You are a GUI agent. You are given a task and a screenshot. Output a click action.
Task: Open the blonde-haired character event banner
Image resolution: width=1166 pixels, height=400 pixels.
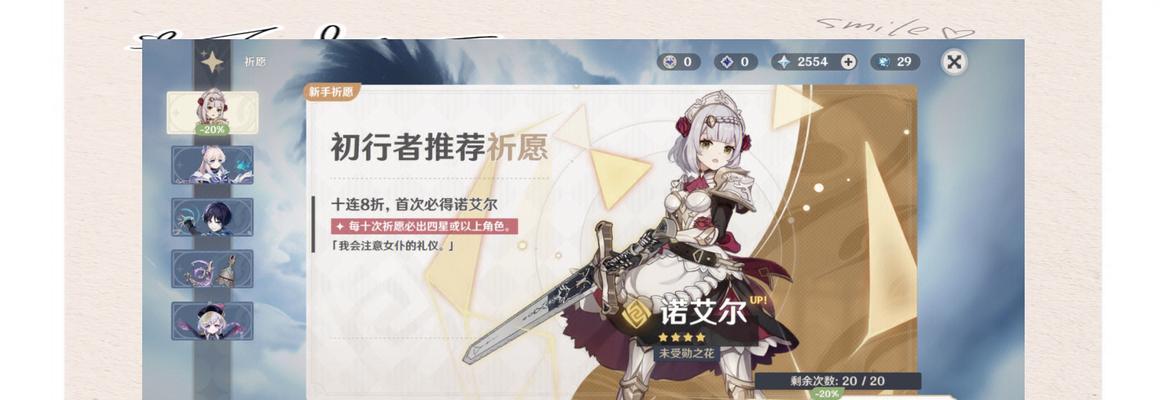tap(212, 164)
